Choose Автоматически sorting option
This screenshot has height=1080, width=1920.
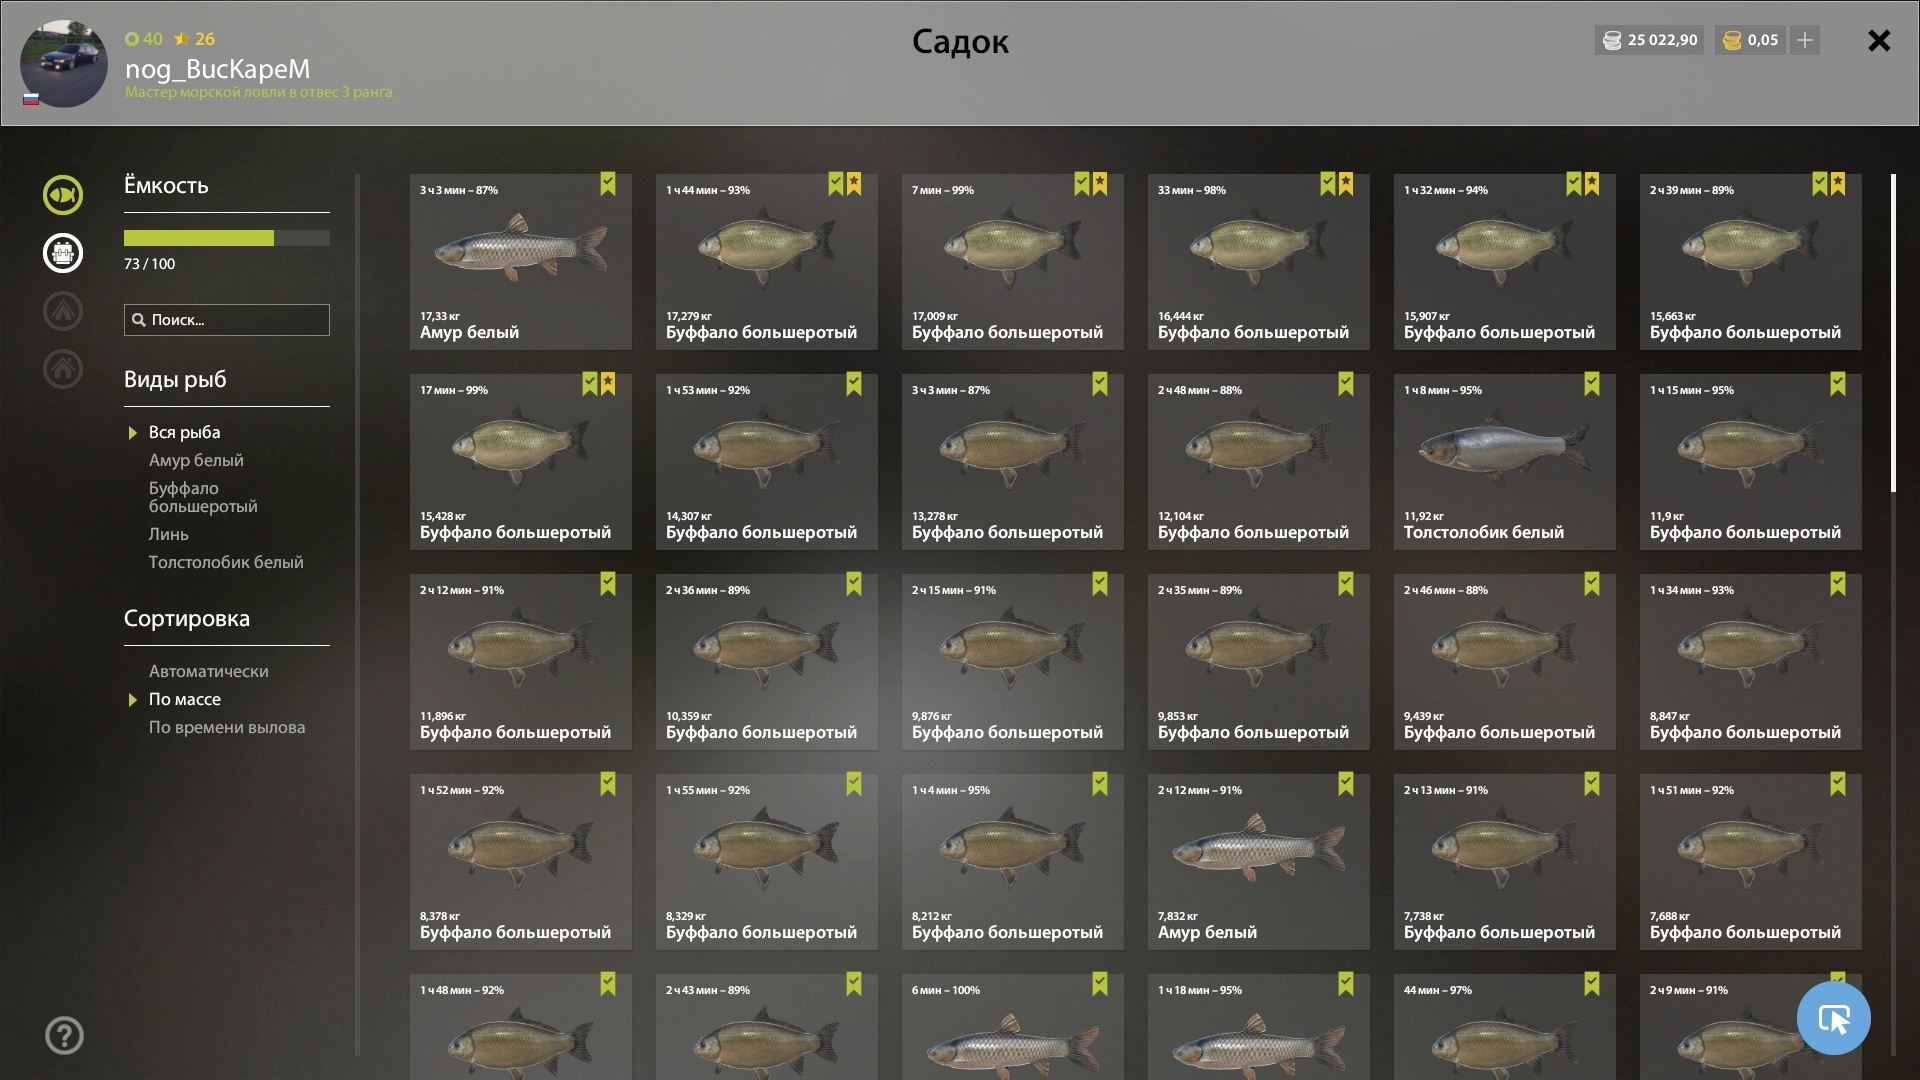coord(209,671)
